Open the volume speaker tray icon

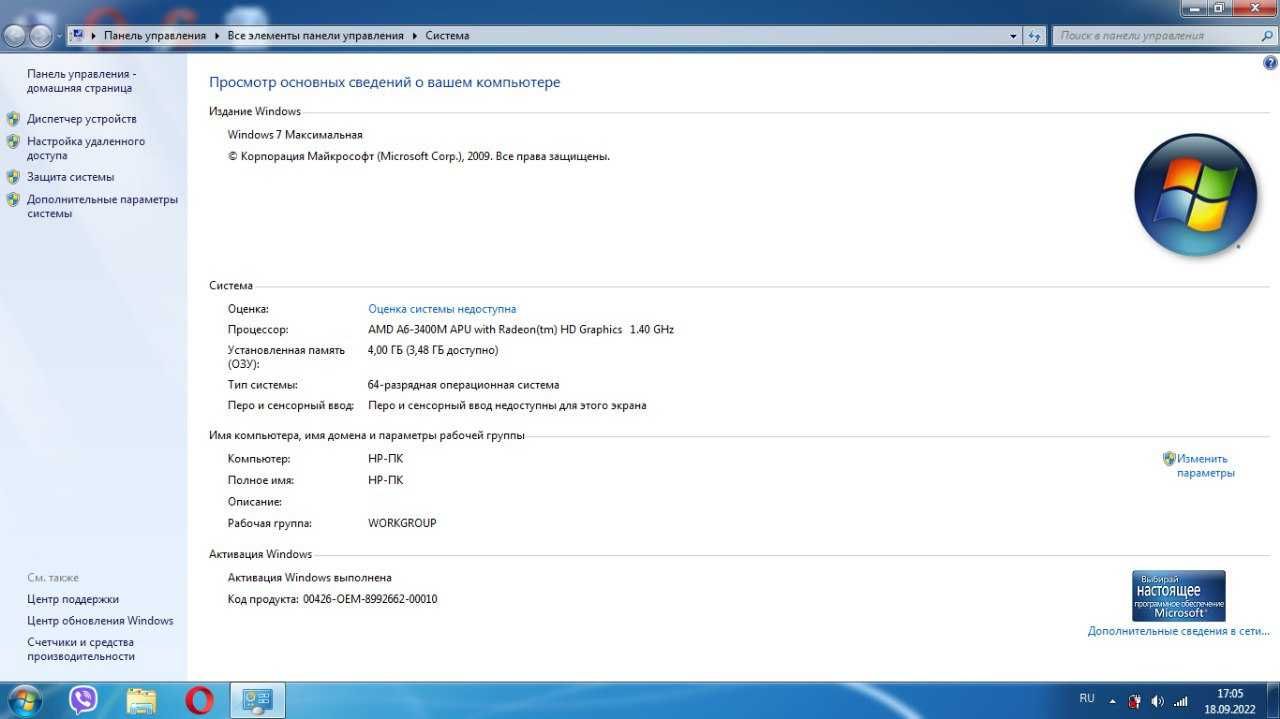click(1158, 701)
